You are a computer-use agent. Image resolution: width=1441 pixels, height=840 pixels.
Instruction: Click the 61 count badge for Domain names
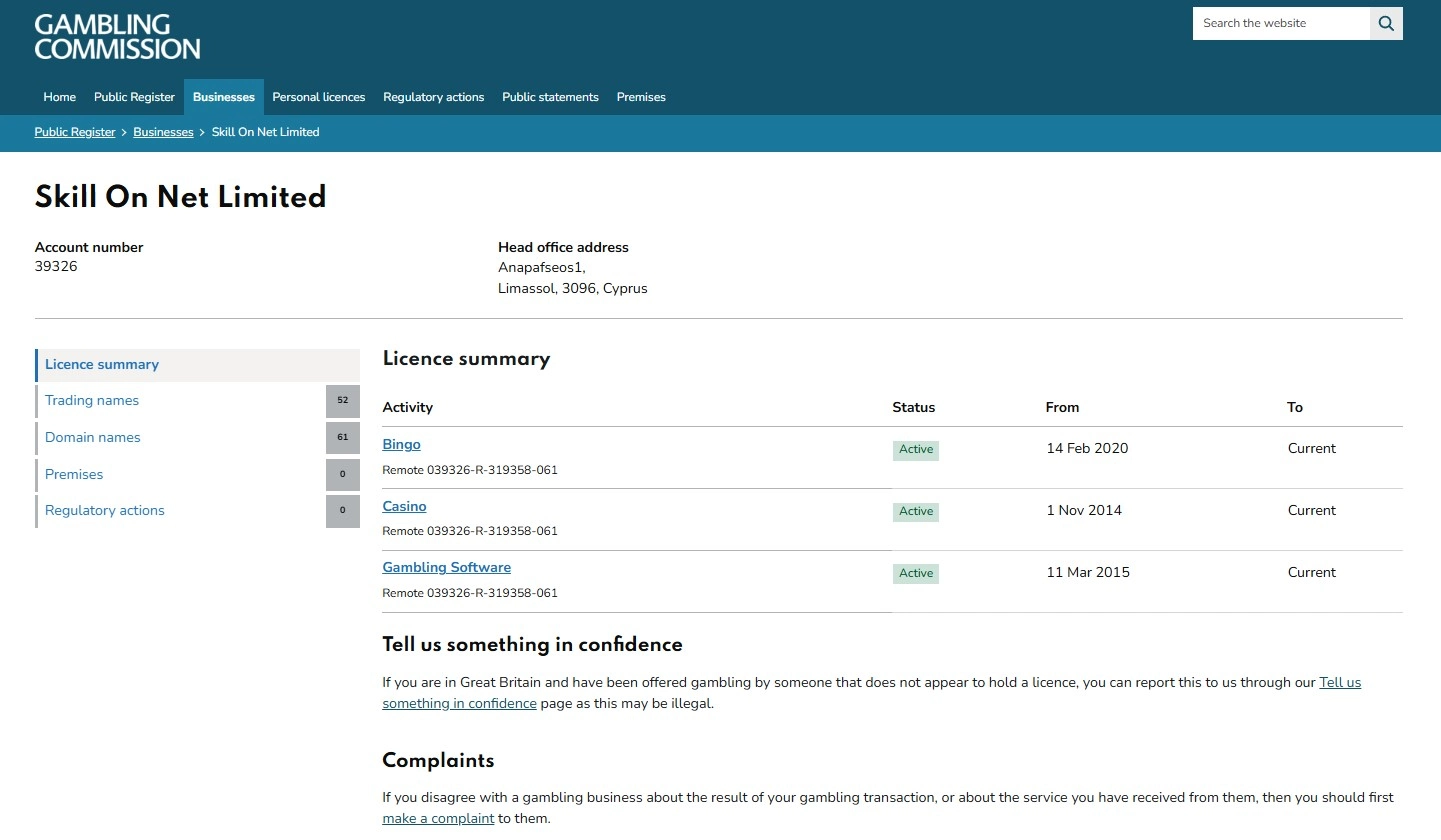tap(343, 438)
